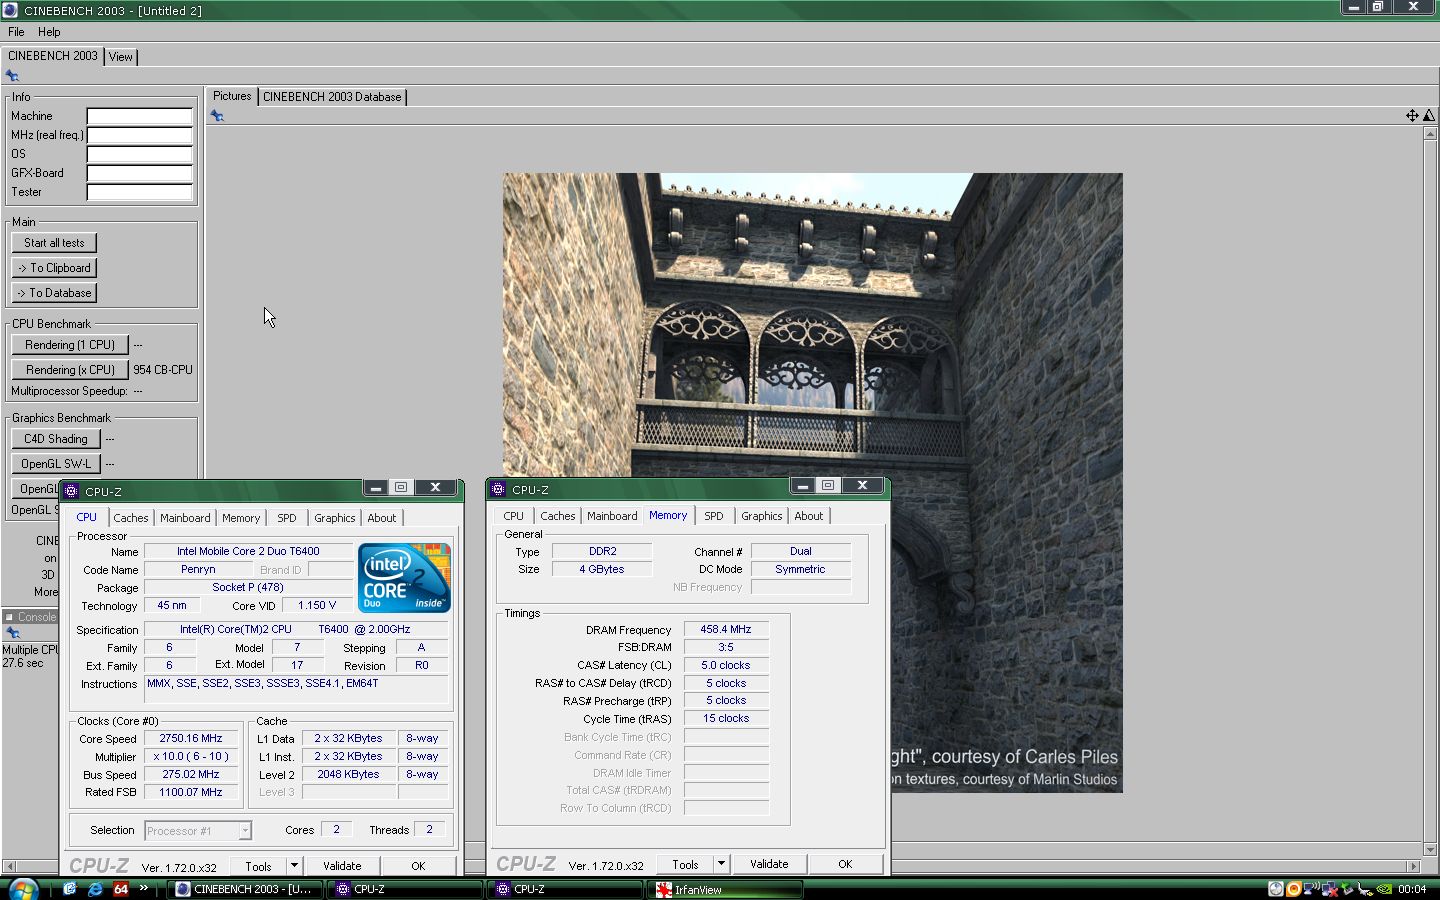
Task: Click the To Database button
Action: (x=54, y=293)
